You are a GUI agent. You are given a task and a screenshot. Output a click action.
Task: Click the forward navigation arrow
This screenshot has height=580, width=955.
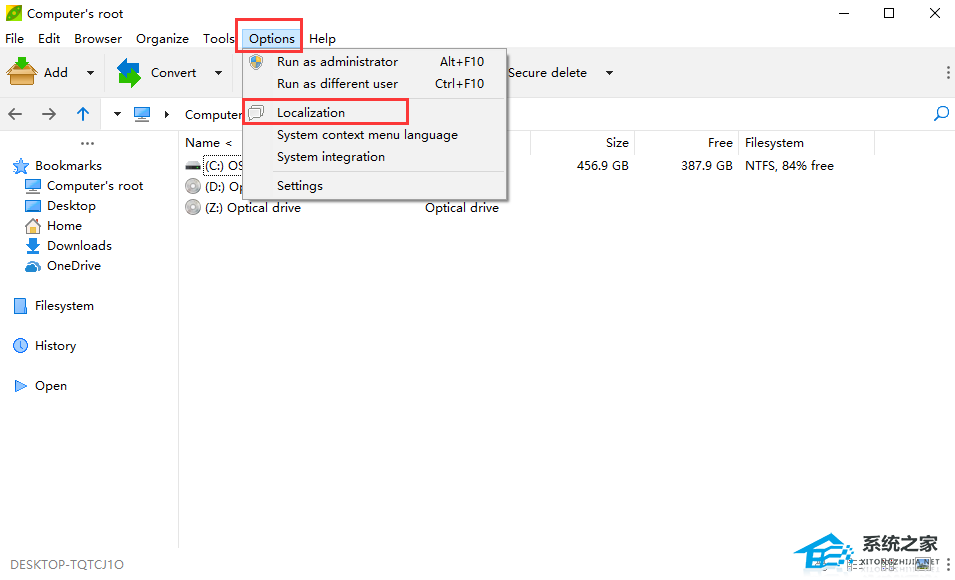[49, 114]
